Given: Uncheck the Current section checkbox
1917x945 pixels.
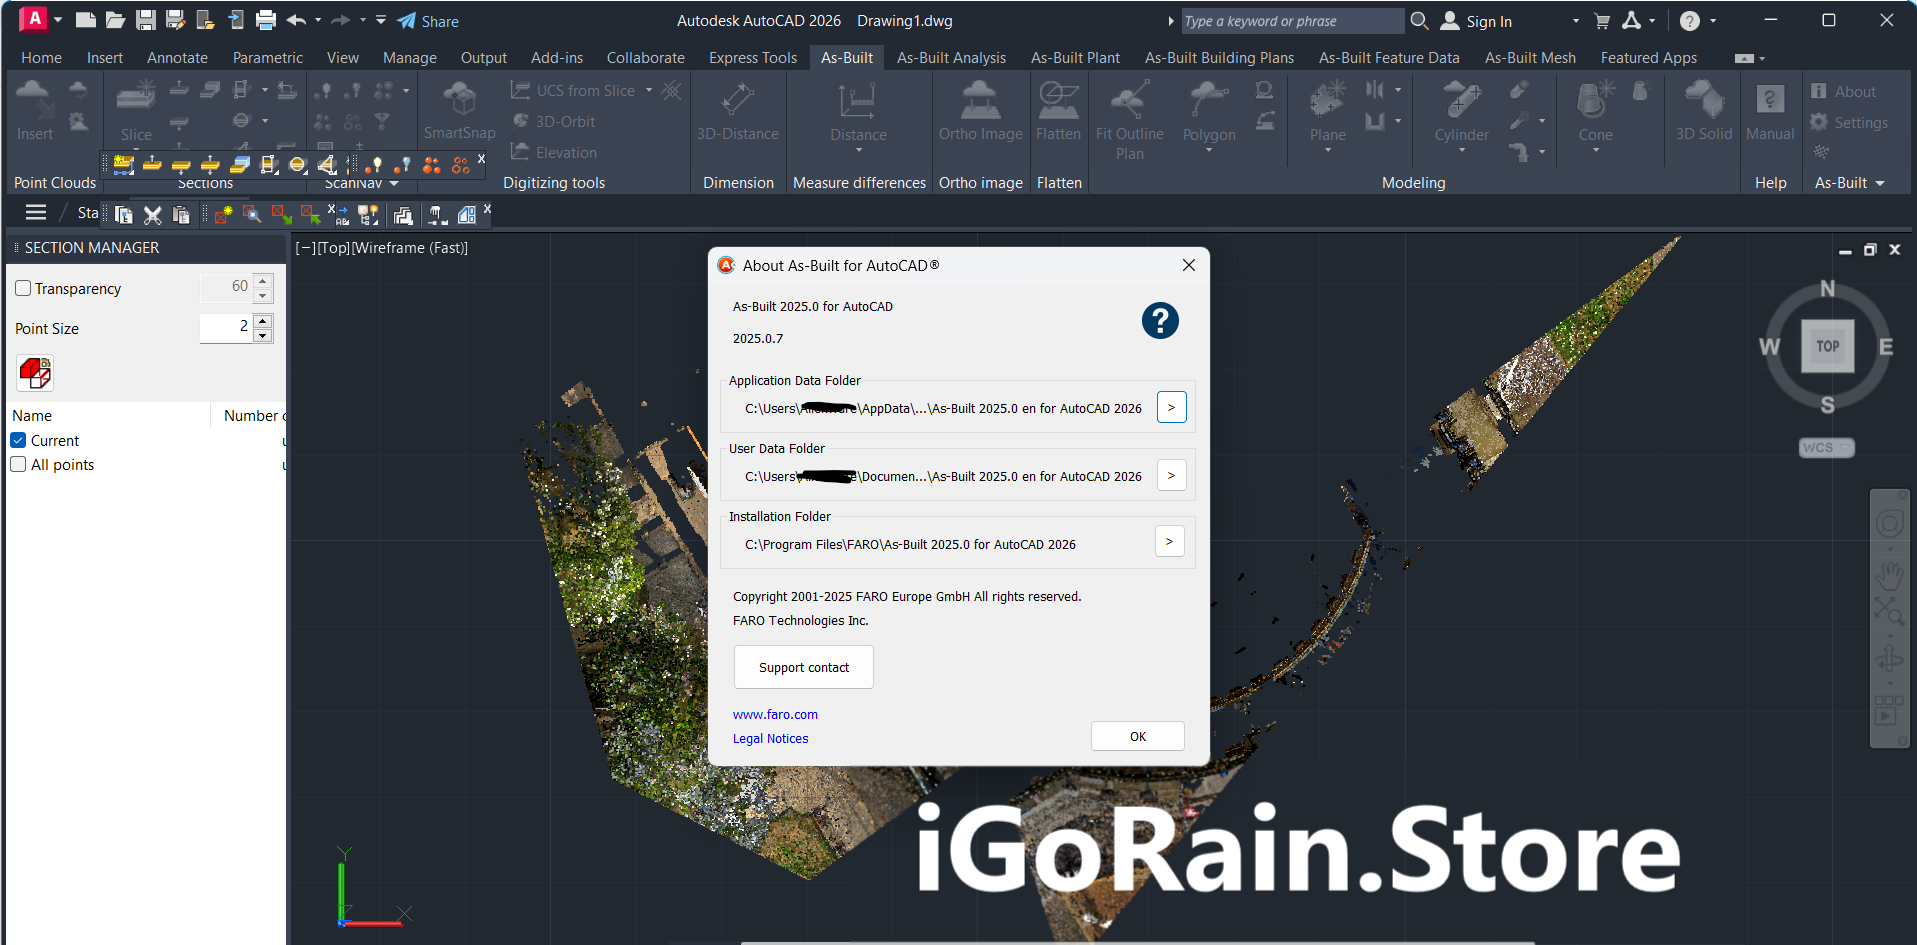Looking at the screenshot, I should click(x=18, y=440).
